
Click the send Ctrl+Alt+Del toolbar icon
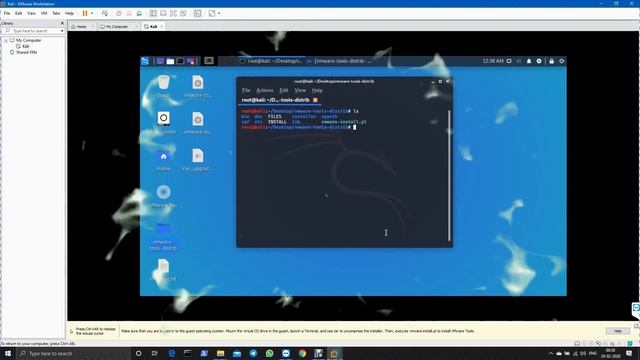[105, 13]
